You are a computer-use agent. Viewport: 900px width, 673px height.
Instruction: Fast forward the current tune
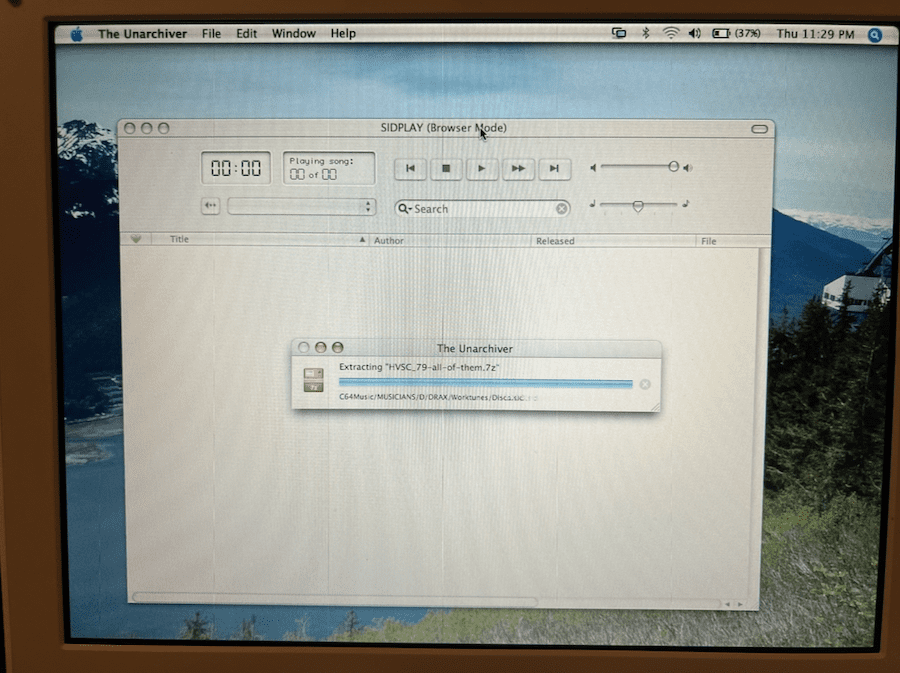[x=518, y=169]
